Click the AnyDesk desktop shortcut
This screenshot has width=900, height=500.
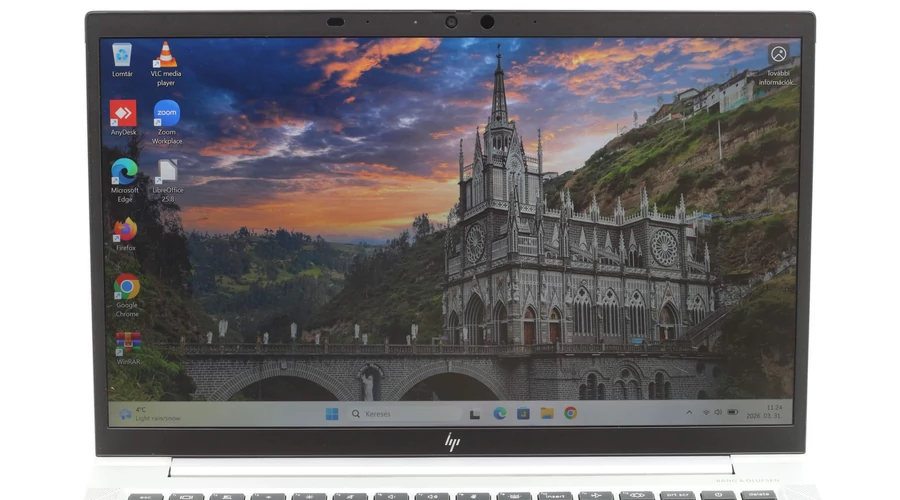123,114
